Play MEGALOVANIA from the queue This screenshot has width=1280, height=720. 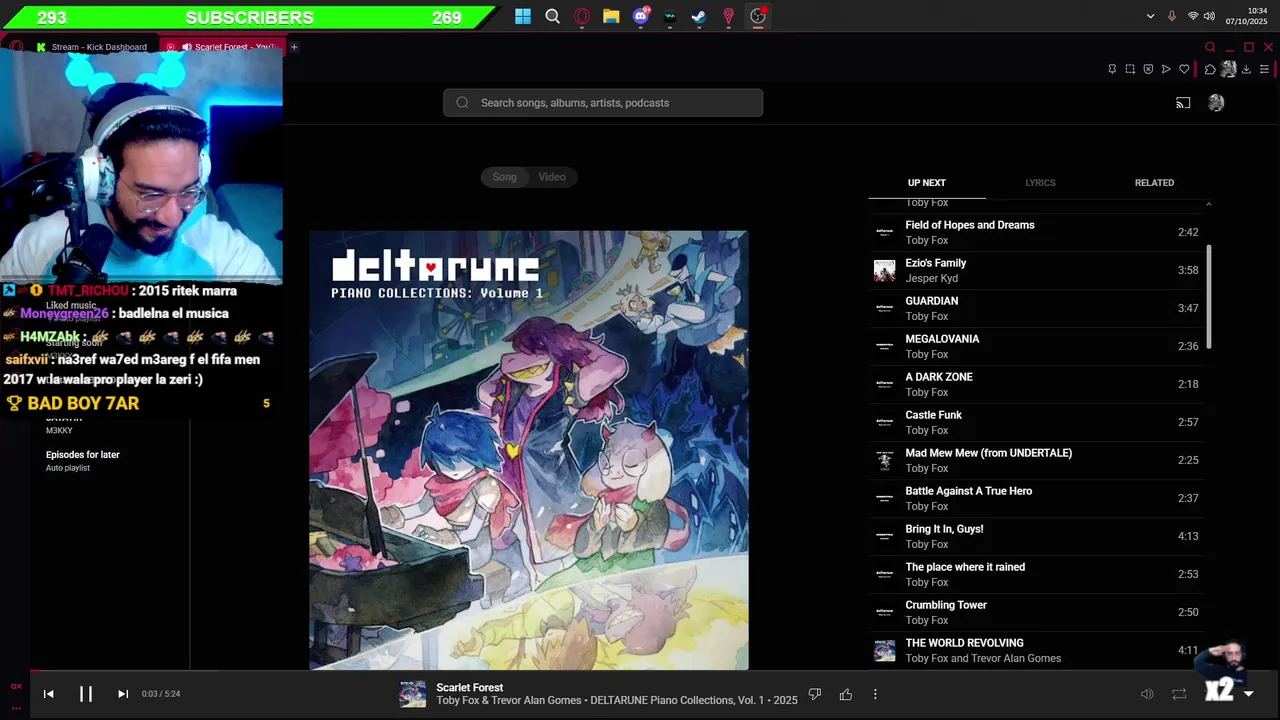click(x=1036, y=346)
